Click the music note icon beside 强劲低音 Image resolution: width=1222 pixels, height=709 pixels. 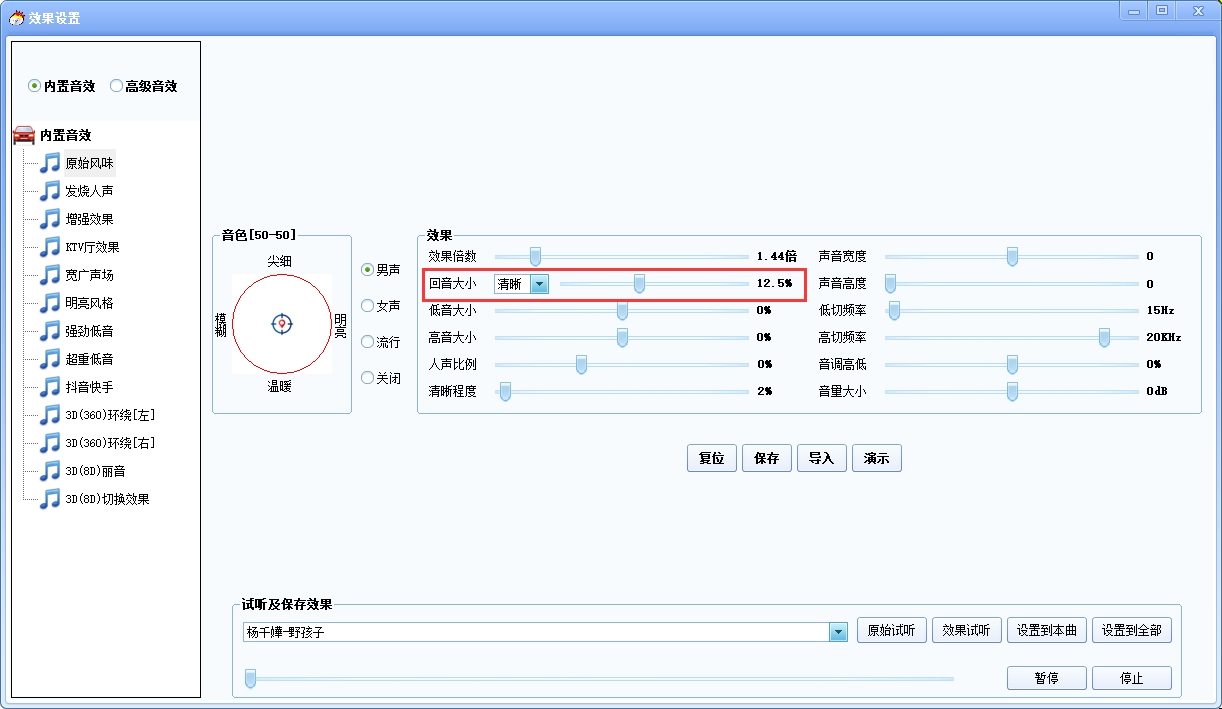pos(50,331)
